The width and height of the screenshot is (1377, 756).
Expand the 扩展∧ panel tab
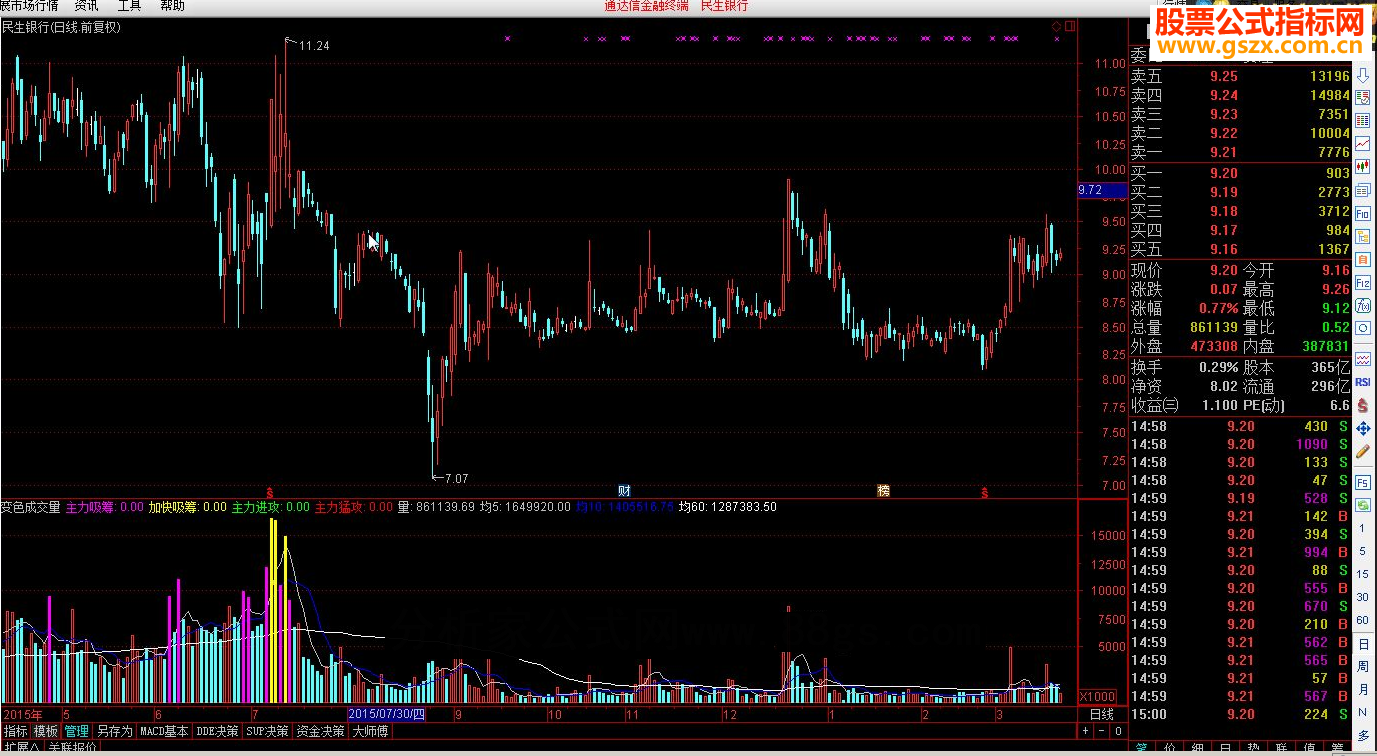pos(20,748)
